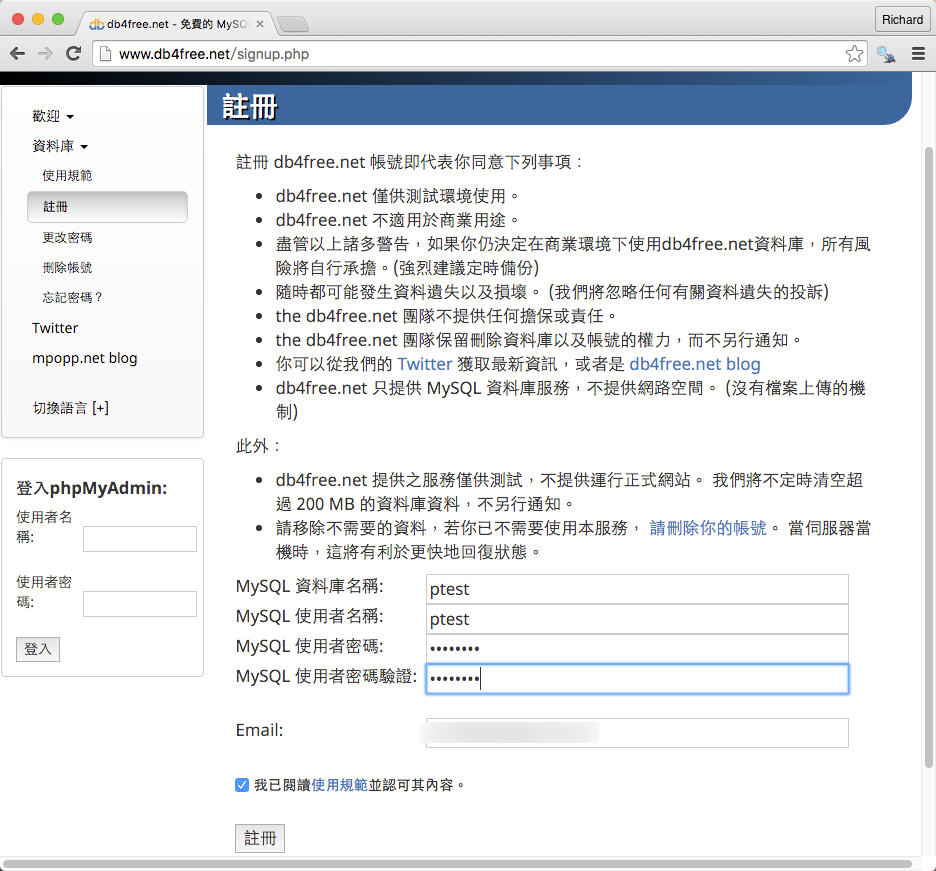Click the vertical page scrollbar
This screenshot has width=936, height=871.
point(928,457)
